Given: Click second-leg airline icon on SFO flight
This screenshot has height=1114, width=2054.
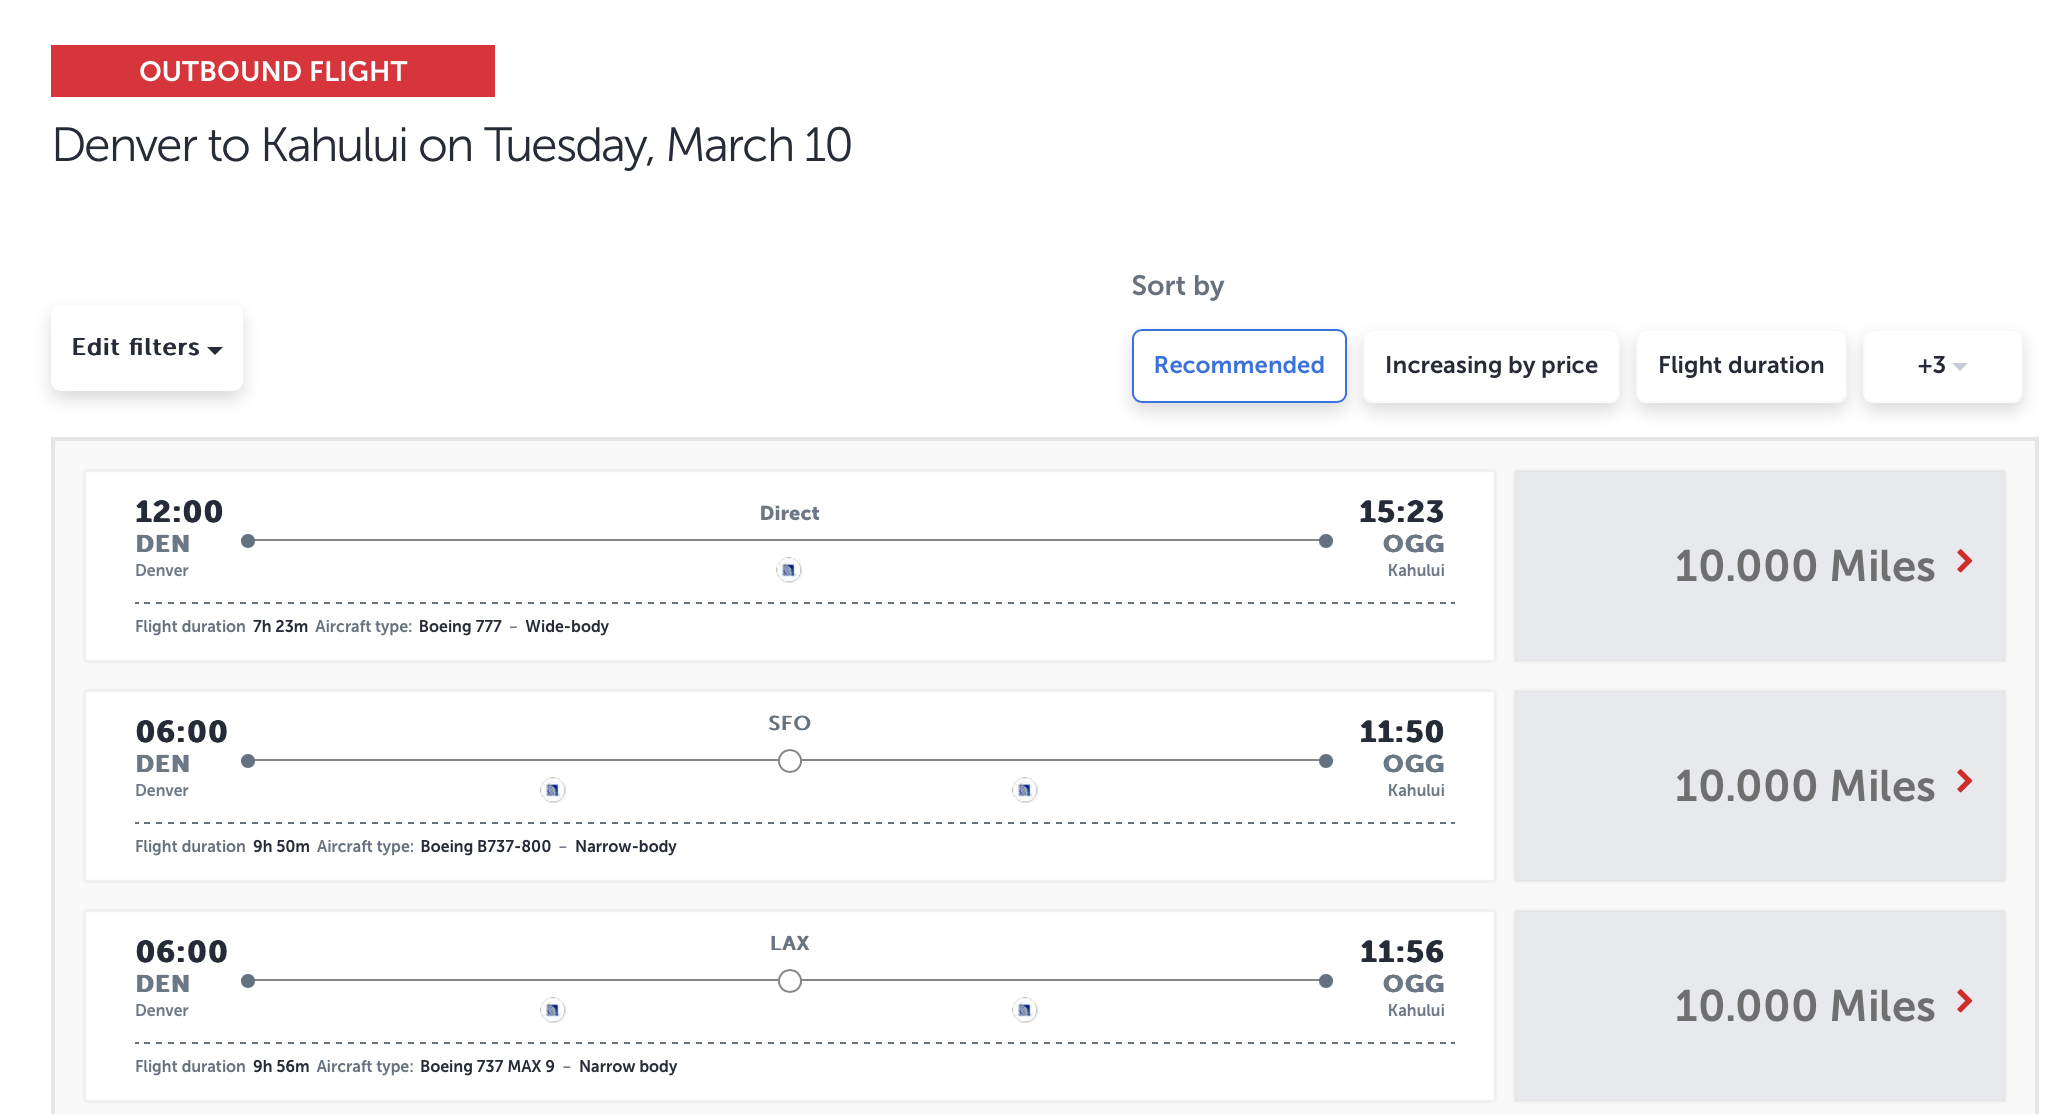Looking at the screenshot, I should click(1024, 790).
